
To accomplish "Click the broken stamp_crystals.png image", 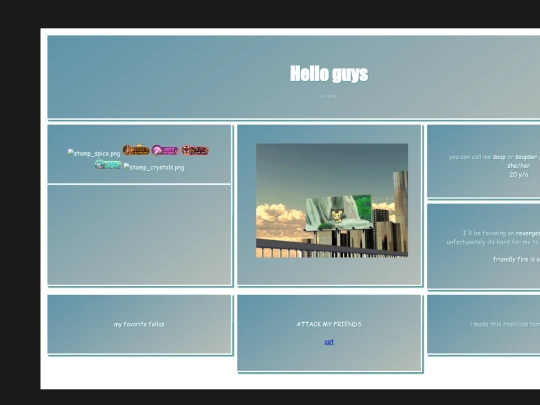I will click(x=154, y=167).
